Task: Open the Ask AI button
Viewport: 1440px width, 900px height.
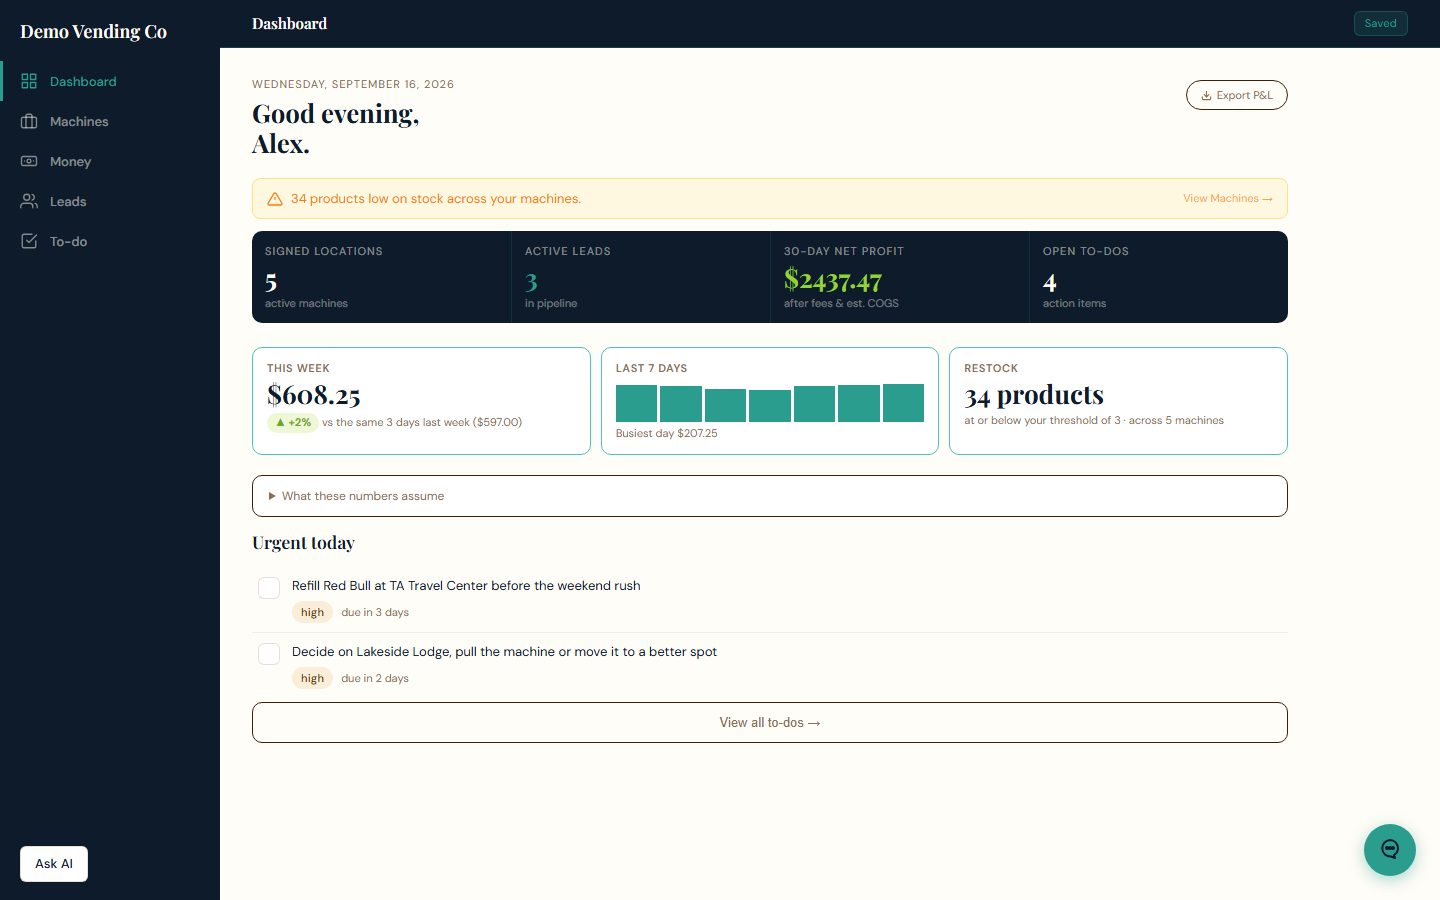Action: 54,864
